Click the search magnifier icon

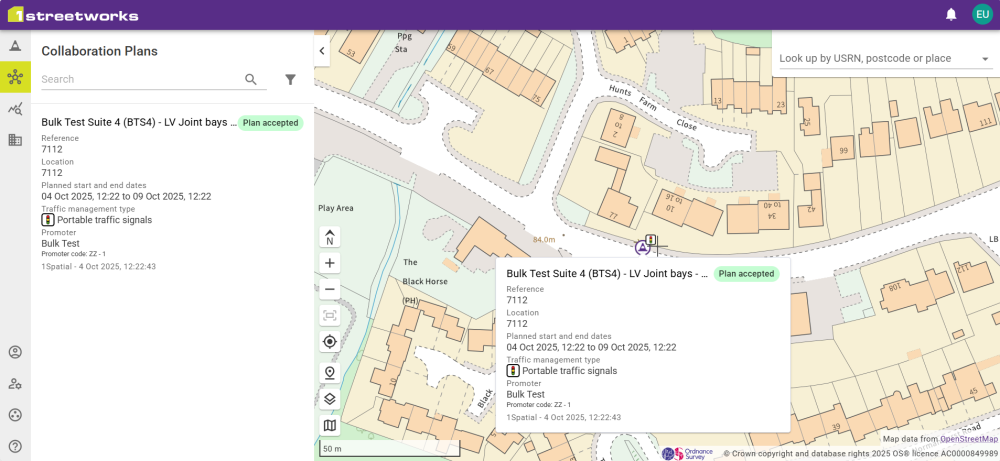tap(251, 79)
